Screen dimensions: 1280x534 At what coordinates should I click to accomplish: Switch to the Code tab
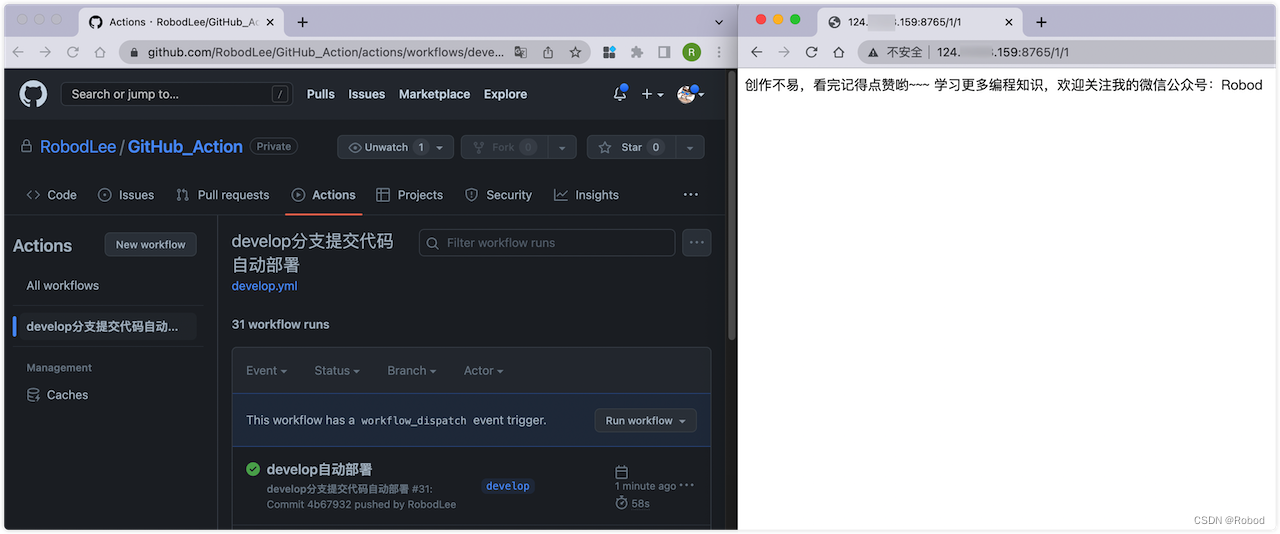click(x=51, y=195)
